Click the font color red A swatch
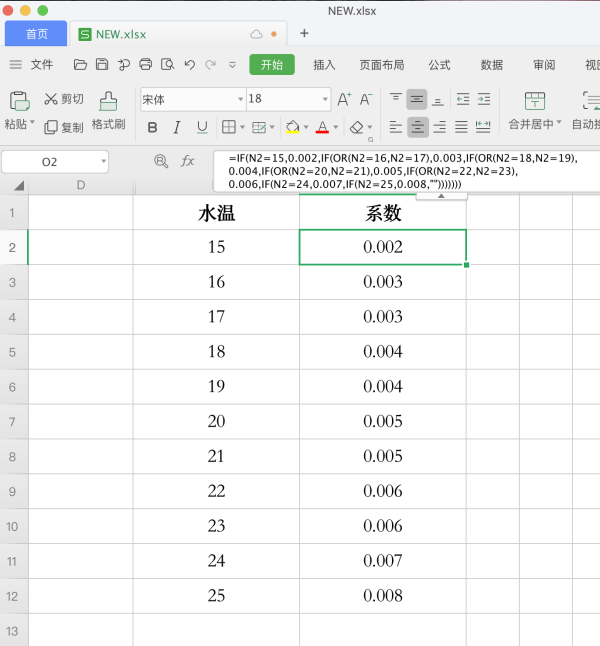Image resolution: width=600 pixels, height=646 pixels. click(322, 127)
